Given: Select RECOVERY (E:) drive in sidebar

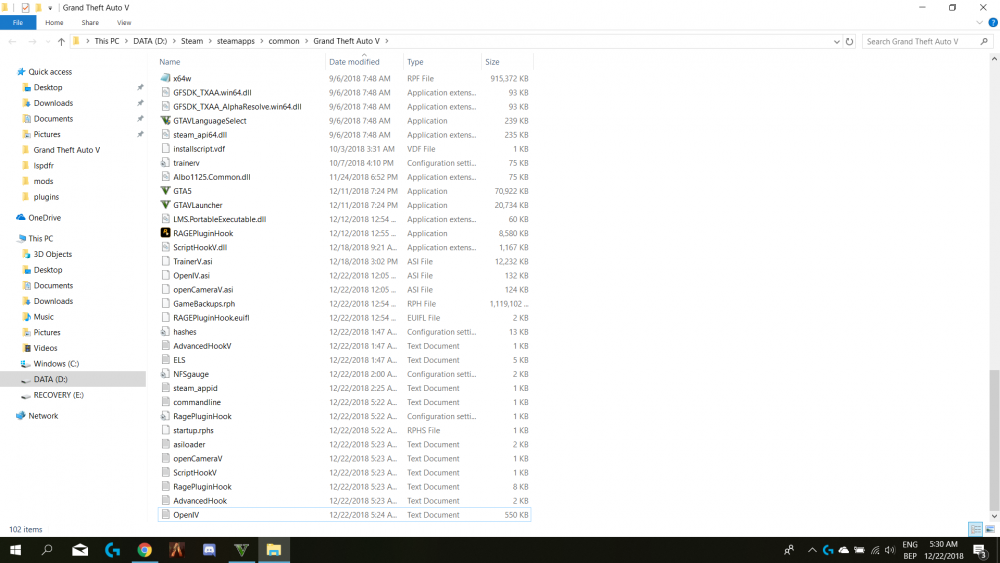Looking at the screenshot, I should coord(58,395).
